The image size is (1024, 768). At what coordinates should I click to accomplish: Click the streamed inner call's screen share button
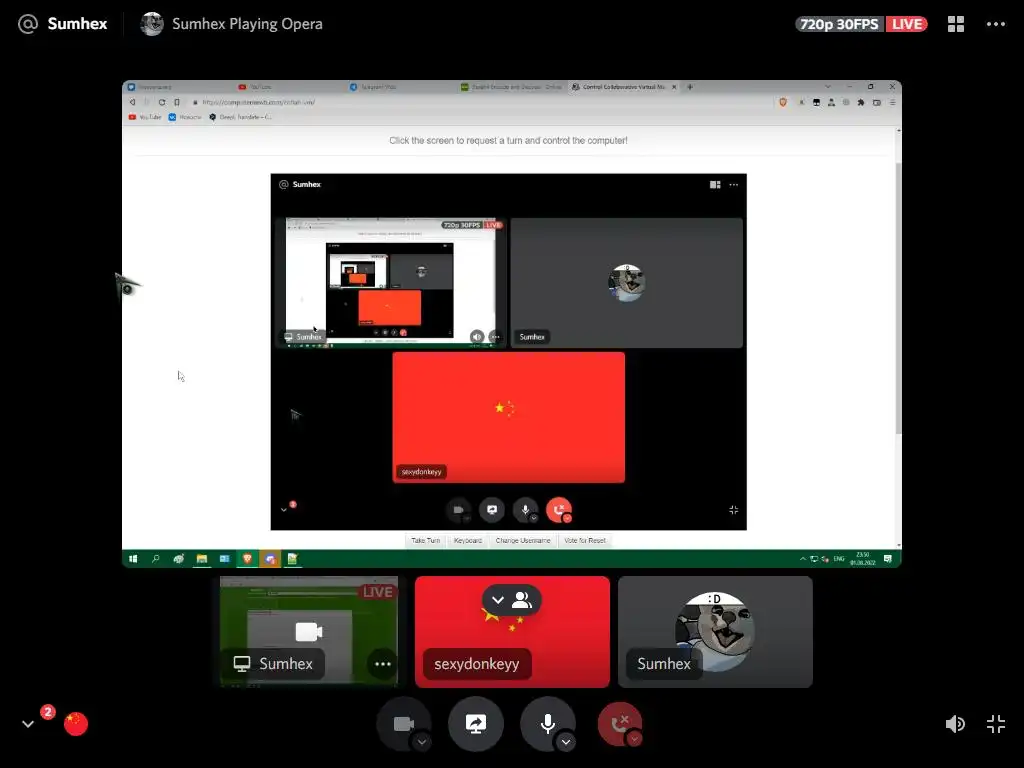(x=492, y=510)
